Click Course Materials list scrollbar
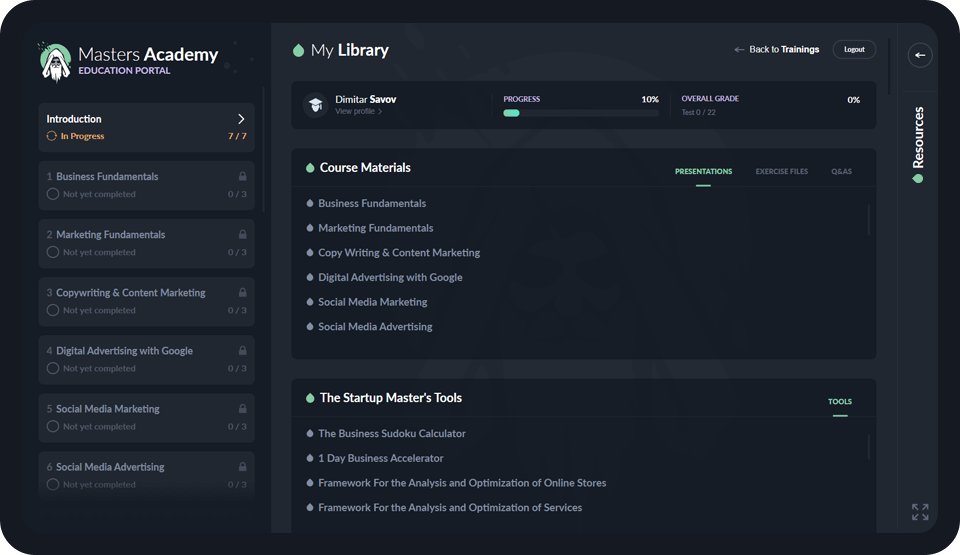Viewport: 960px width, 555px height. click(869, 220)
